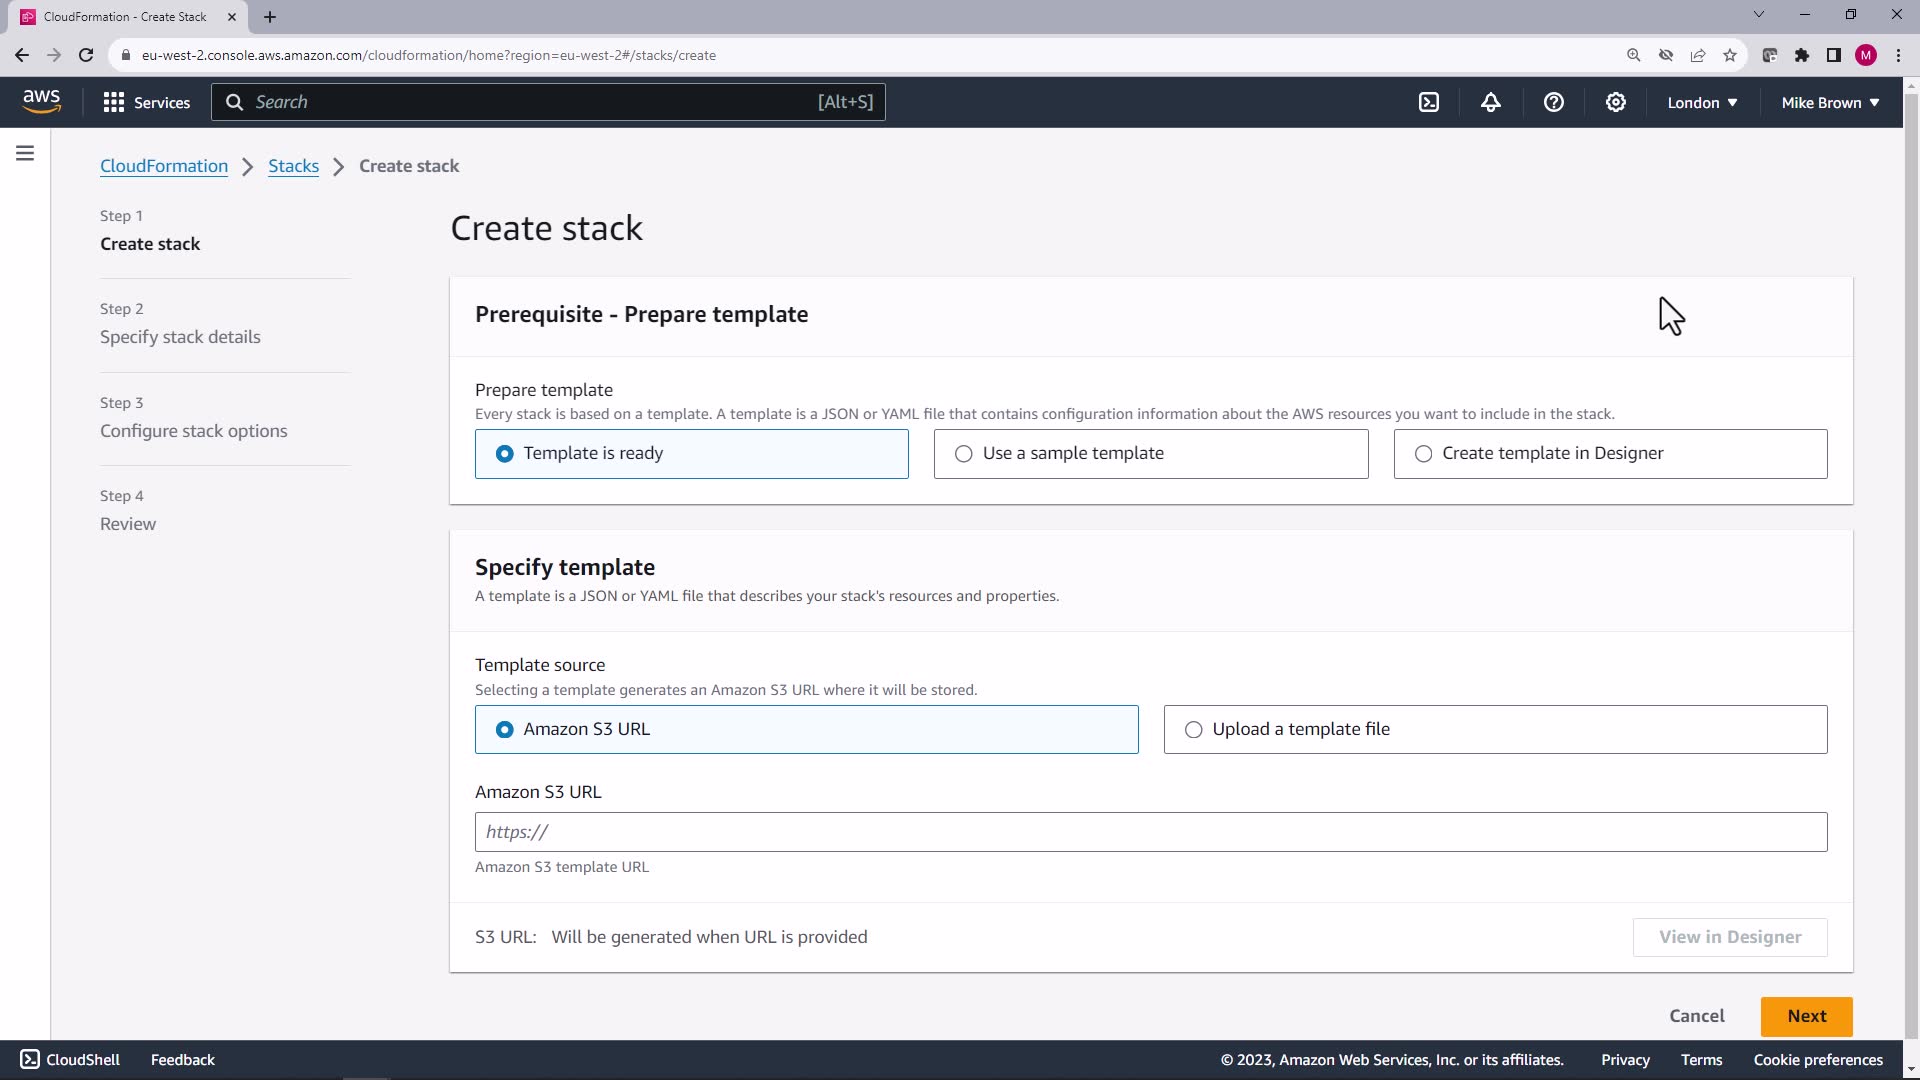Choose Upload a template file option
The width and height of the screenshot is (1920, 1080).
pyautogui.click(x=1495, y=730)
